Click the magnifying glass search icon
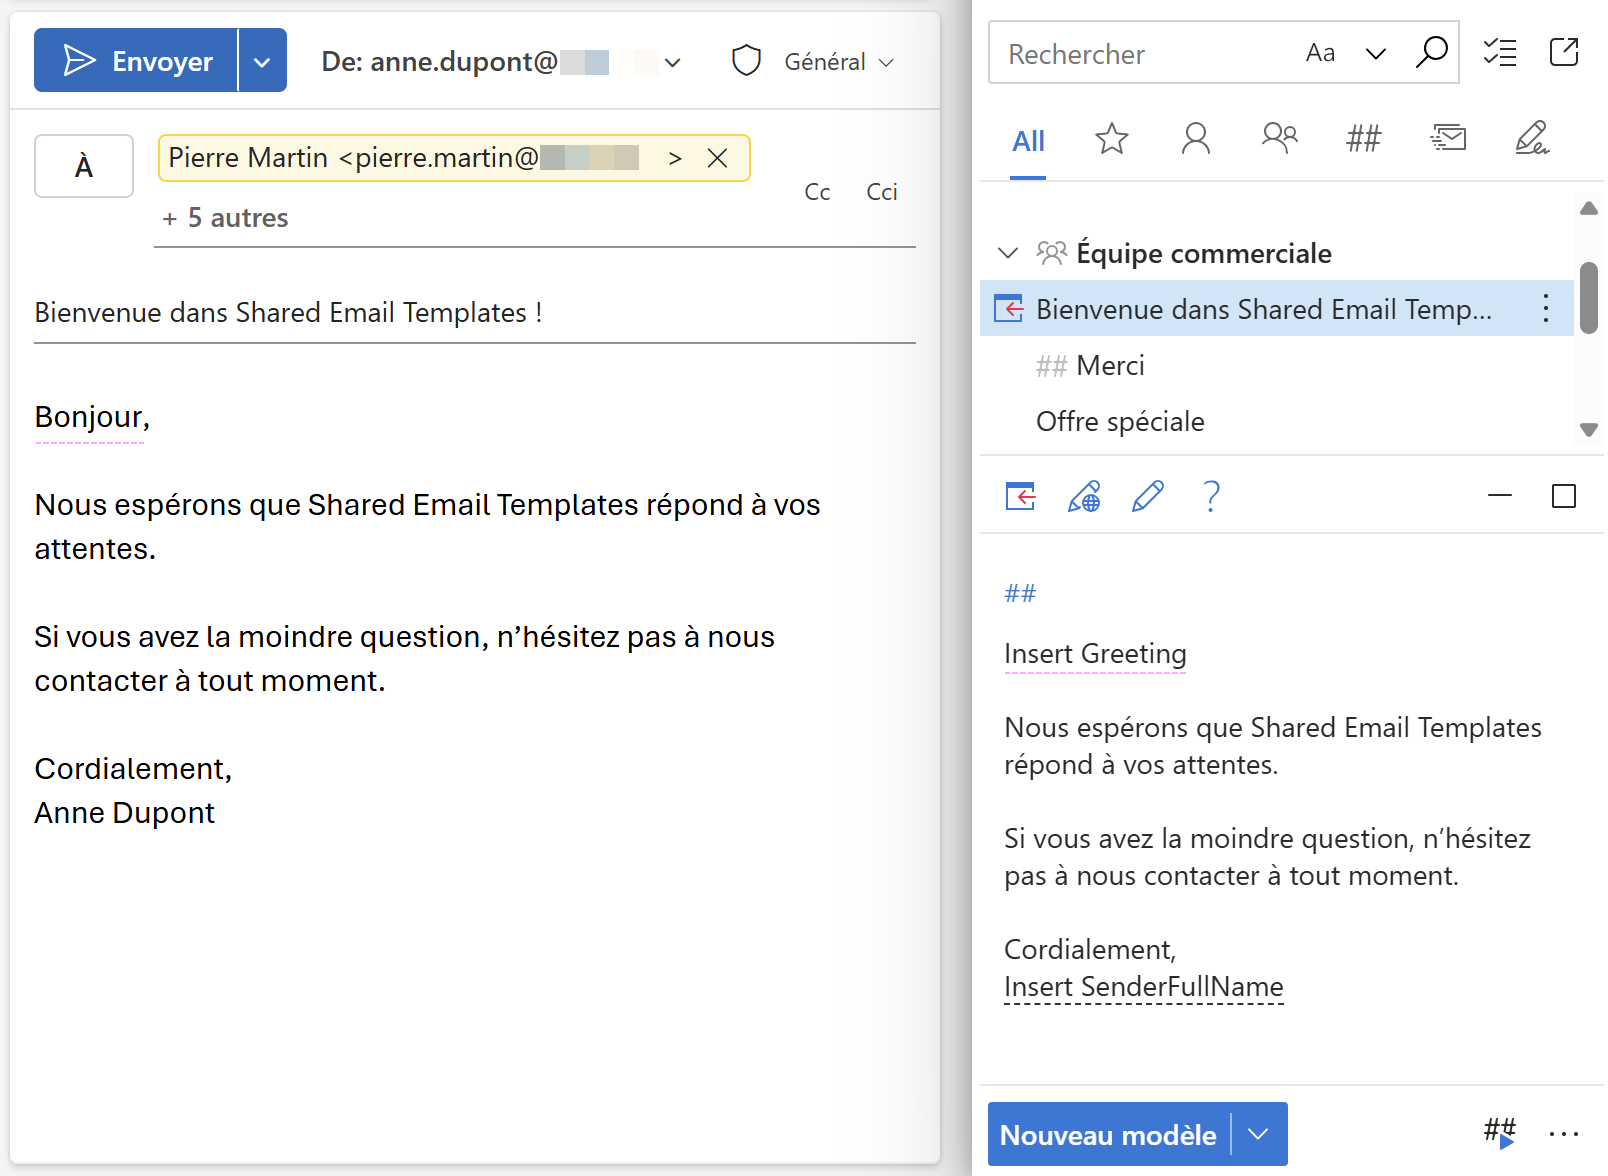Image resolution: width=1608 pixels, height=1176 pixels. click(1431, 52)
